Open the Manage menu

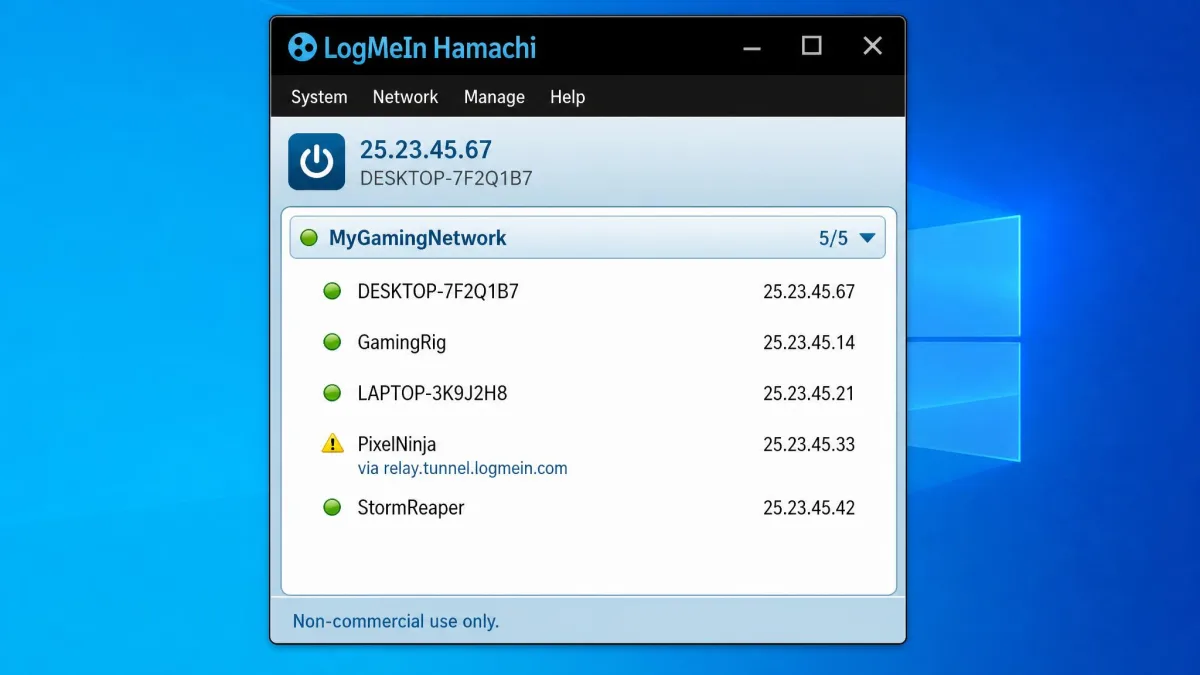(494, 97)
